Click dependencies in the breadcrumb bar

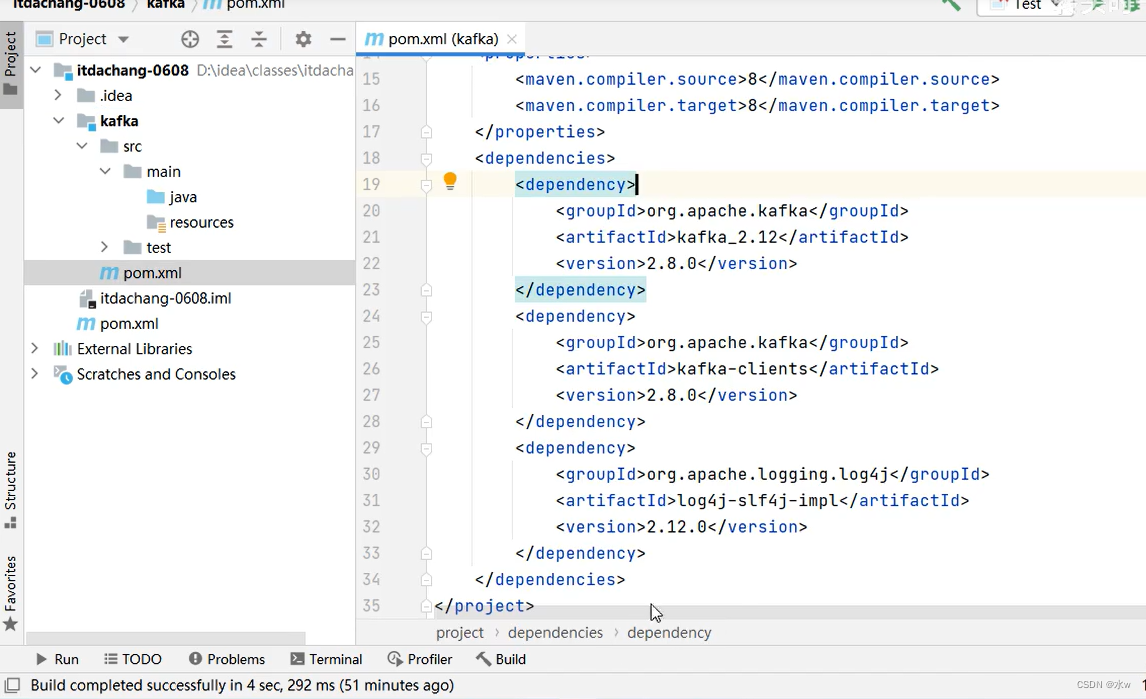(x=555, y=633)
